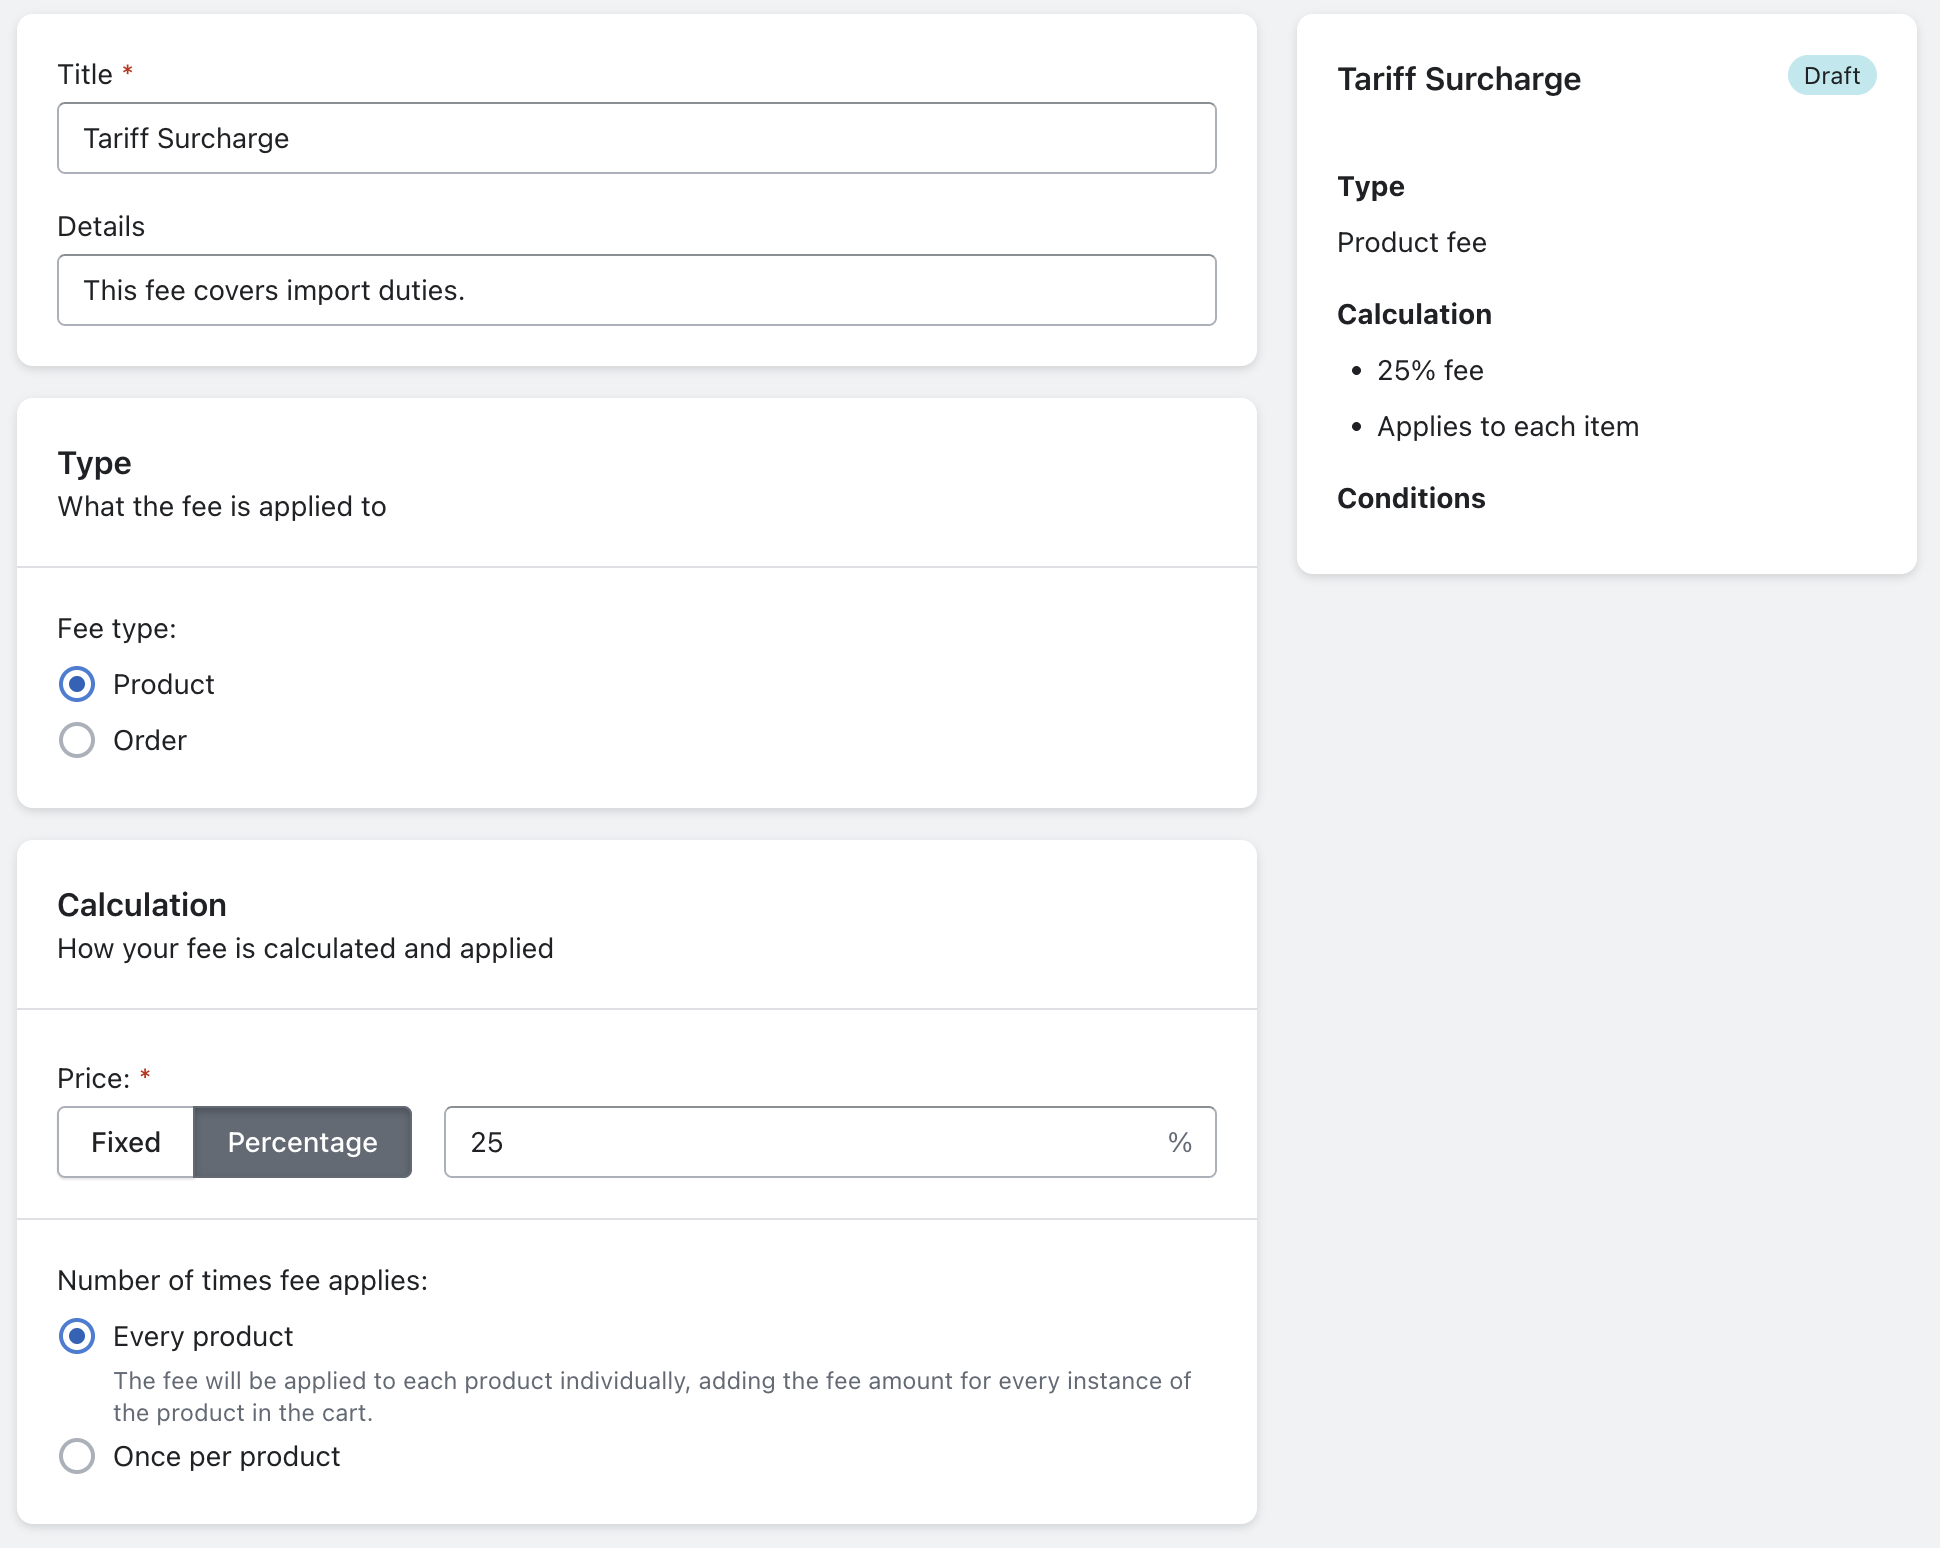Choose Every product radio option
Image resolution: width=1940 pixels, height=1548 pixels.
[77, 1336]
